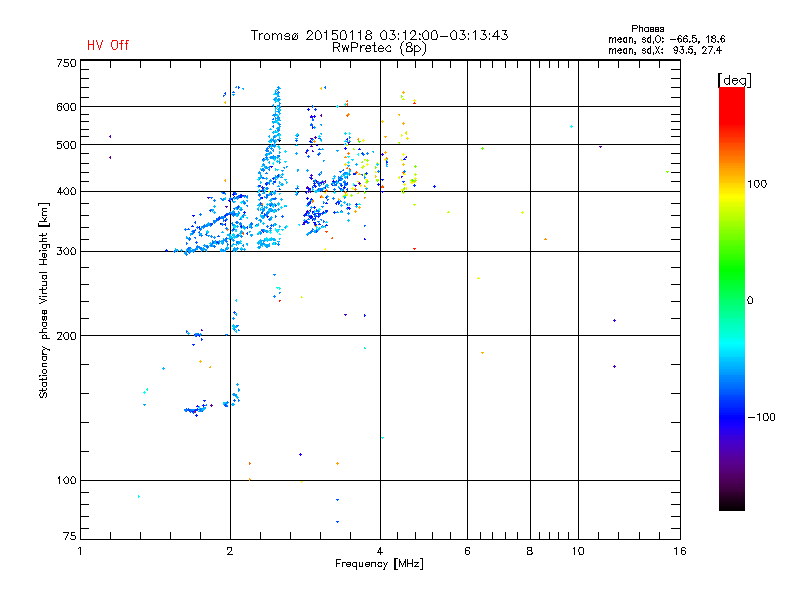Click the red 'HV Off' label

pyautogui.click(x=108, y=45)
